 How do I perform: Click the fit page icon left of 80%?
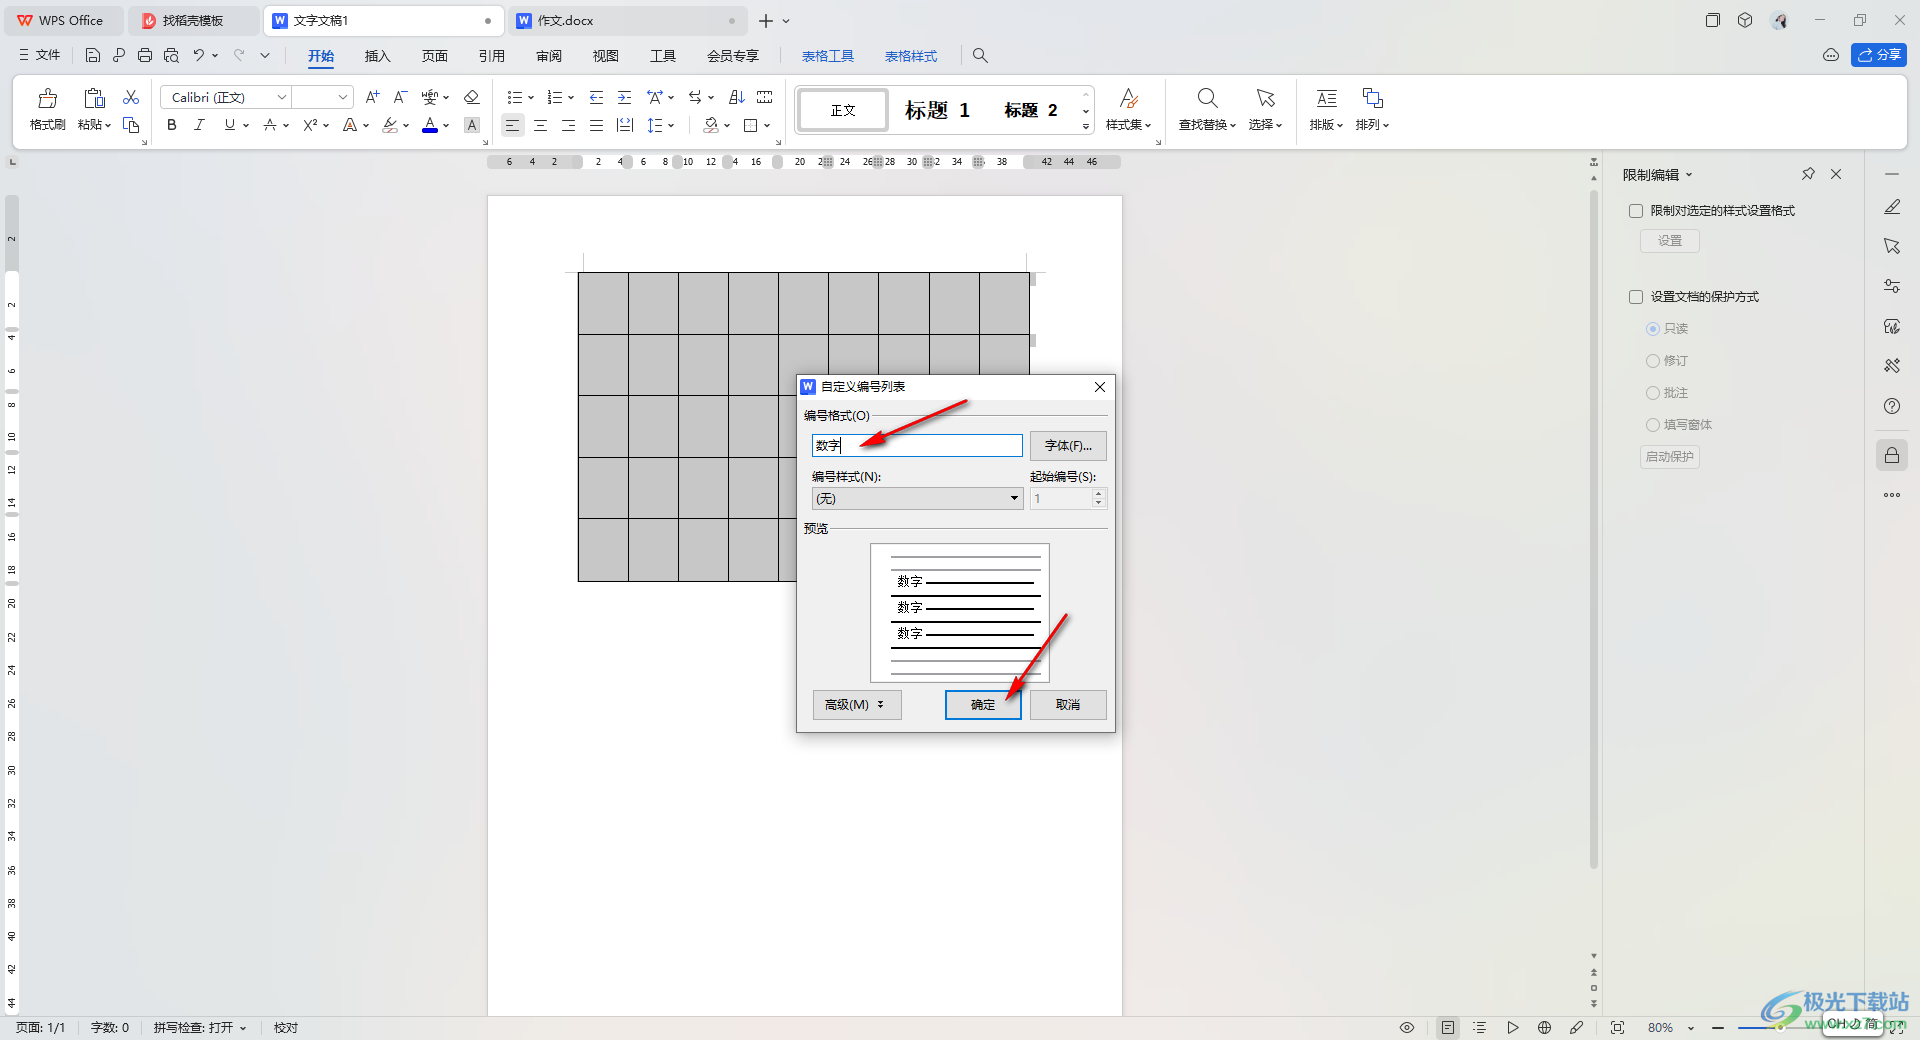point(1617,1027)
